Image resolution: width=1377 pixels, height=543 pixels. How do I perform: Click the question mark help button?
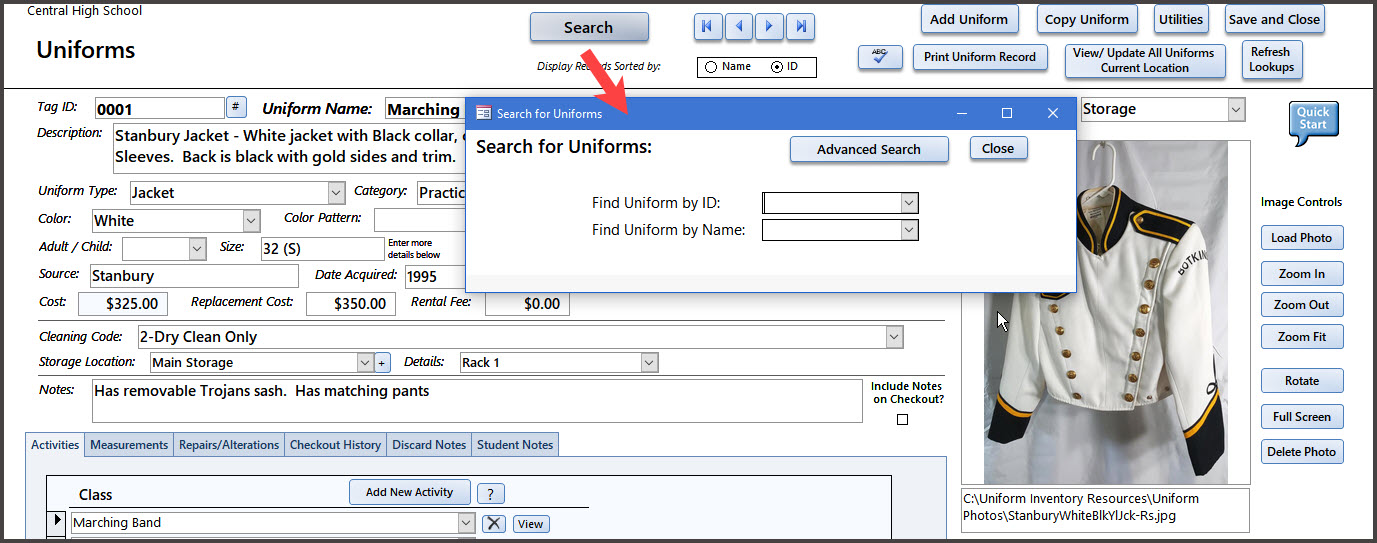[490, 493]
